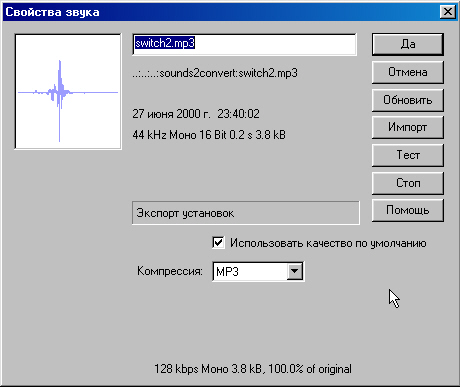
Task: Close the Свойства звука dialog window
Action: (x=448, y=12)
